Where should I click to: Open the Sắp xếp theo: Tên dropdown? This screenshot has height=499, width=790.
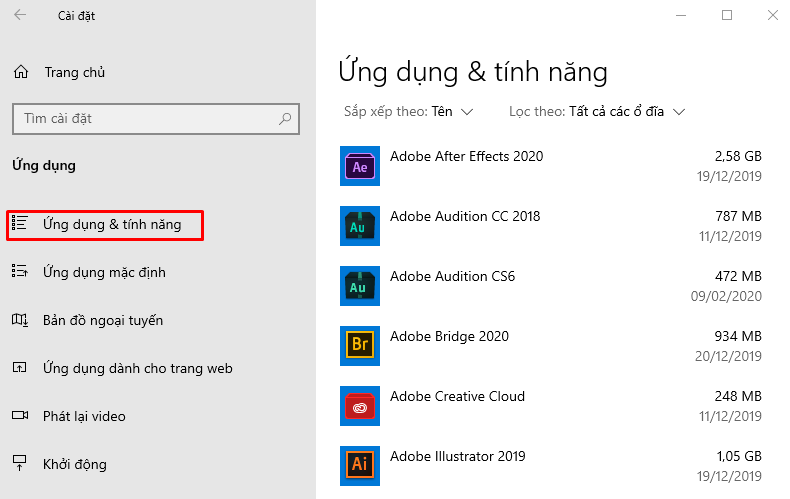coord(408,111)
